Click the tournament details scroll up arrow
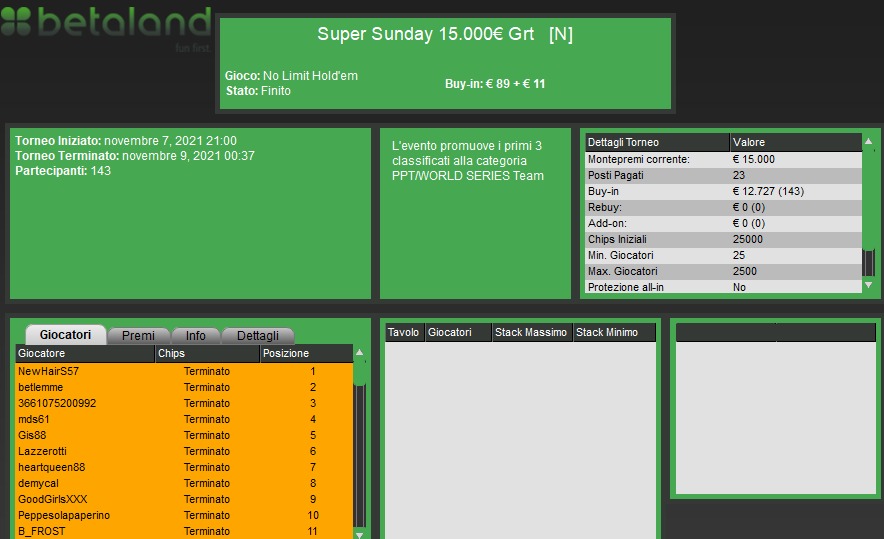The width and height of the screenshot is (884, 539). (869, 142)
